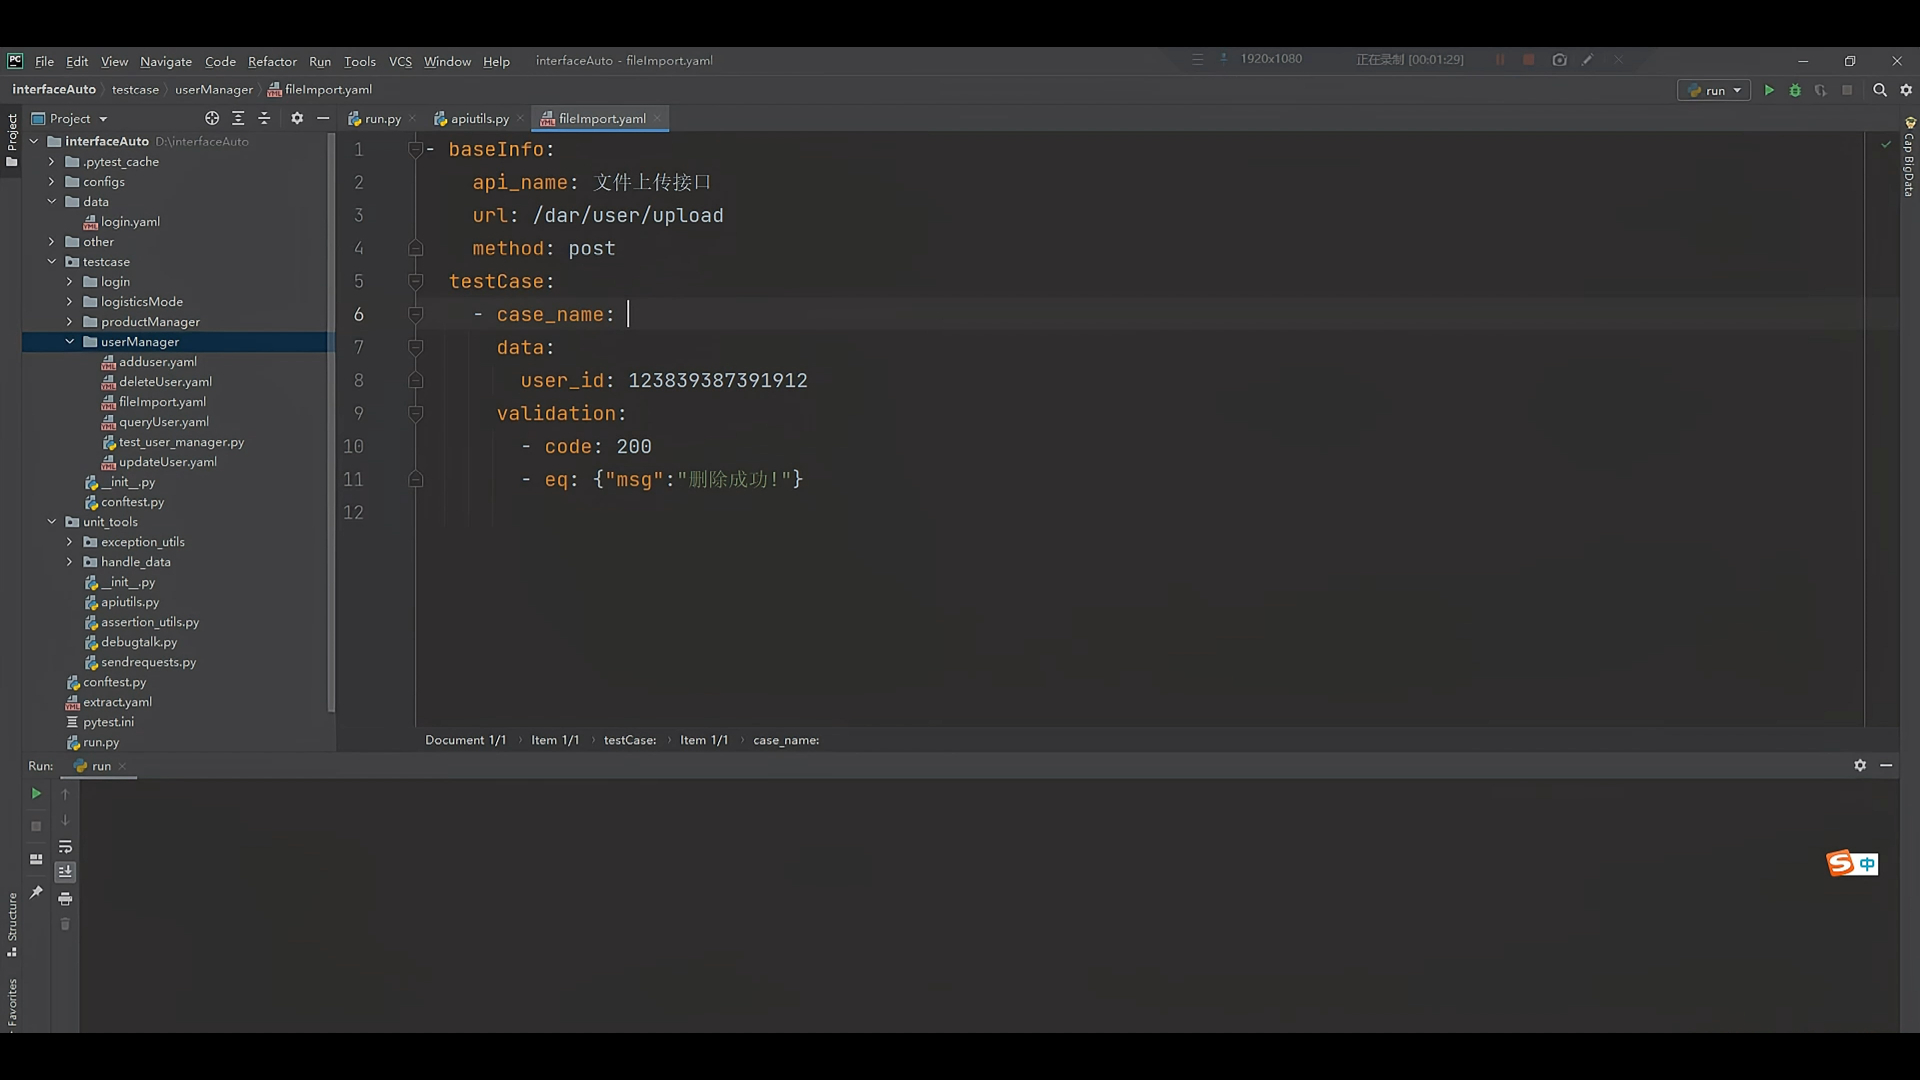
Task: Run the current configuration with green play button
Action: coord(1769,90)
